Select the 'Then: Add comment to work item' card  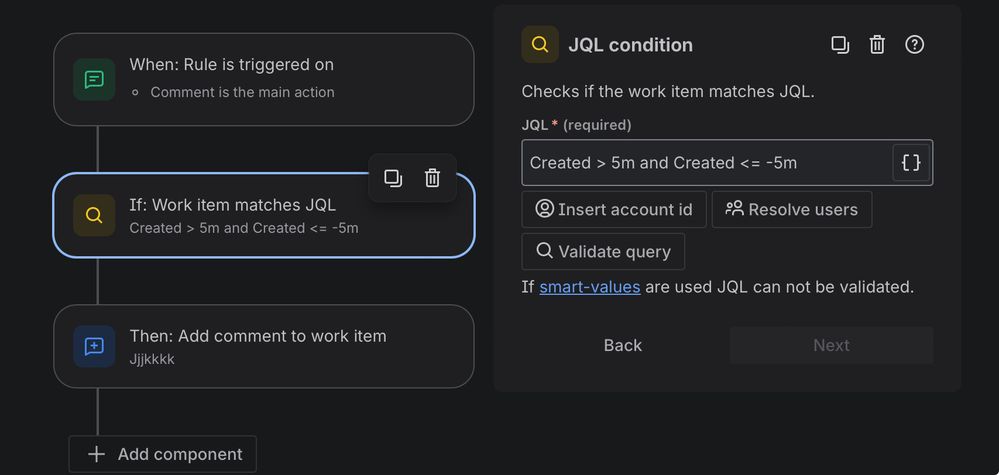click(x=264, y=346)
